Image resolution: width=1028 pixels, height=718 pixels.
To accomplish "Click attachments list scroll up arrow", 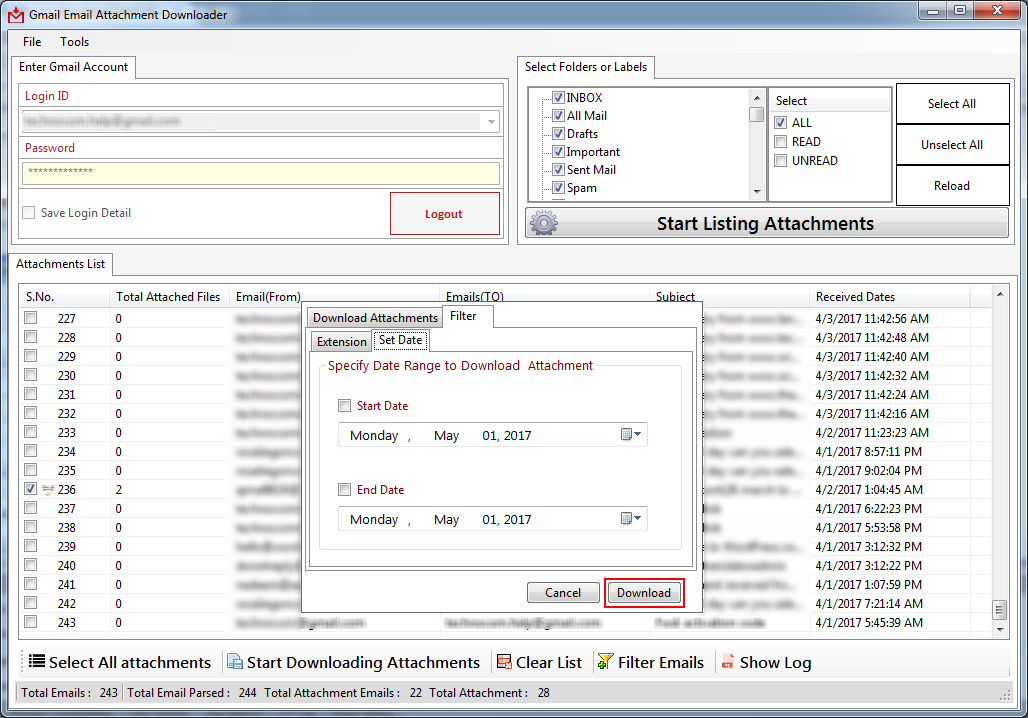I will pos(999,294).
